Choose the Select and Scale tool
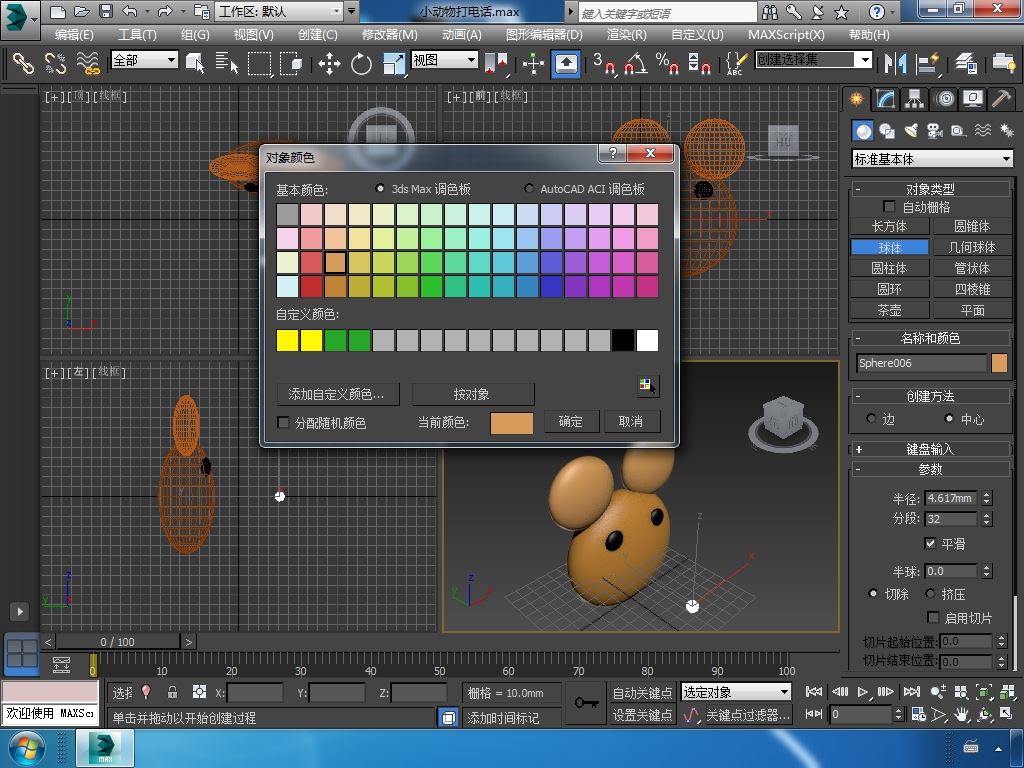1024x768 pixels. (x=394, y=63)
